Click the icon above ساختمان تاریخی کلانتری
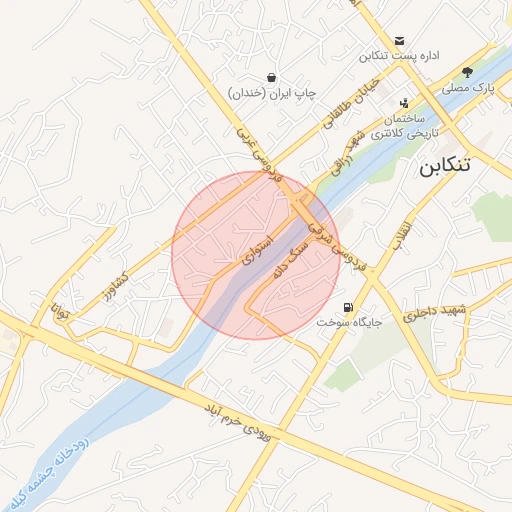This screenshot has height=512, width=512. tap(404, 103)
